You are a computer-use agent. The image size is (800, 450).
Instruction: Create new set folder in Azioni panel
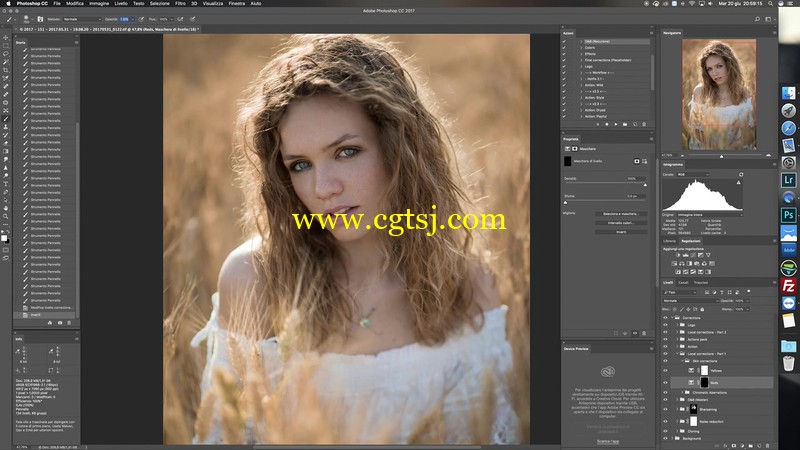point(625,124)
